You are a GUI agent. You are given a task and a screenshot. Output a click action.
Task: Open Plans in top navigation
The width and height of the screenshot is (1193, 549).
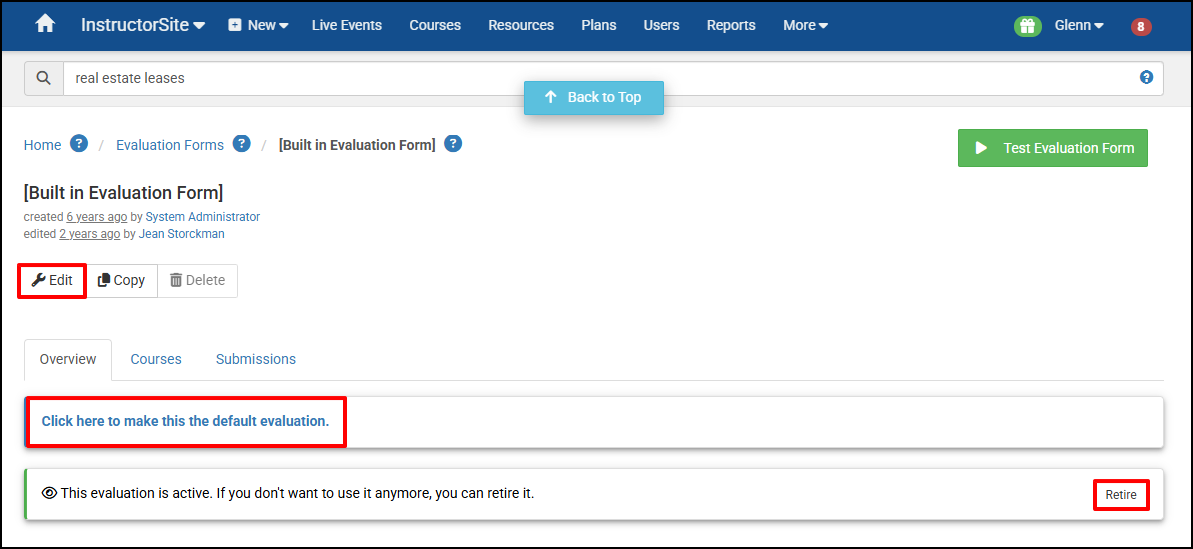599,25
